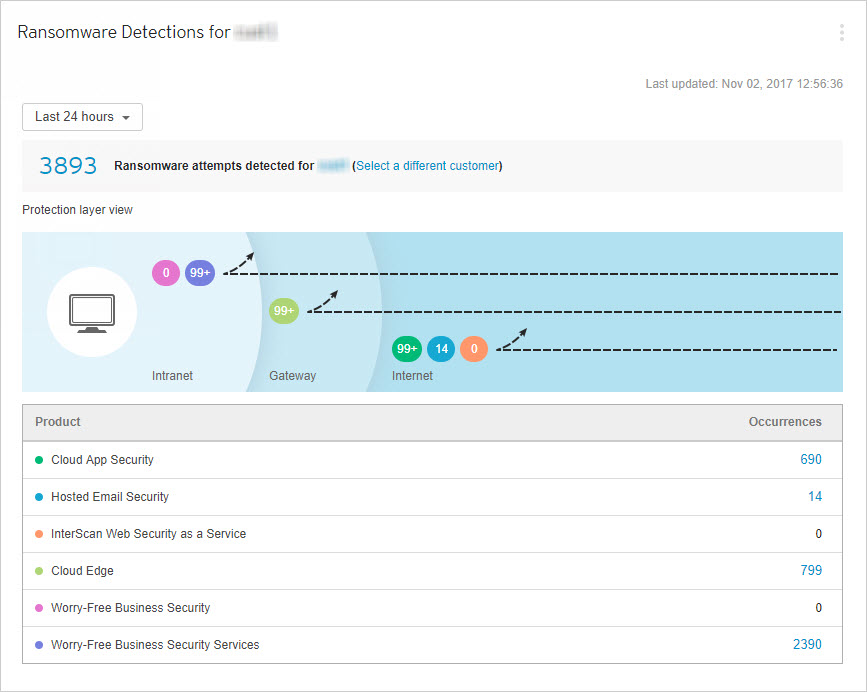Click the light green 99+ Gateway bubble
Viewport: 867px width, 692px height.
coord(284,311)
